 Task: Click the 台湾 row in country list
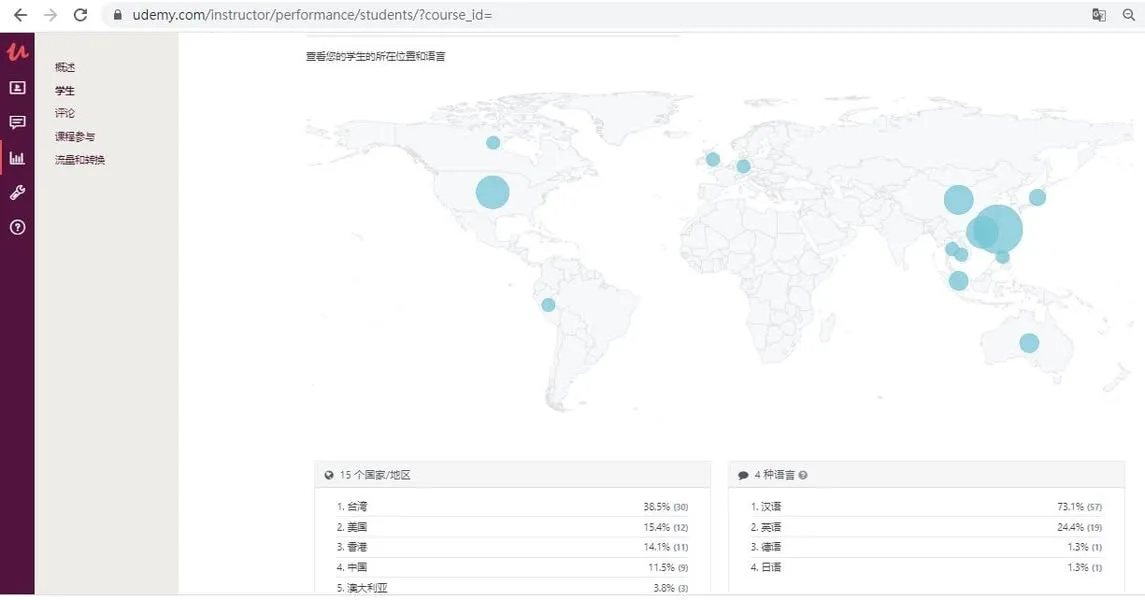[512, 507]
